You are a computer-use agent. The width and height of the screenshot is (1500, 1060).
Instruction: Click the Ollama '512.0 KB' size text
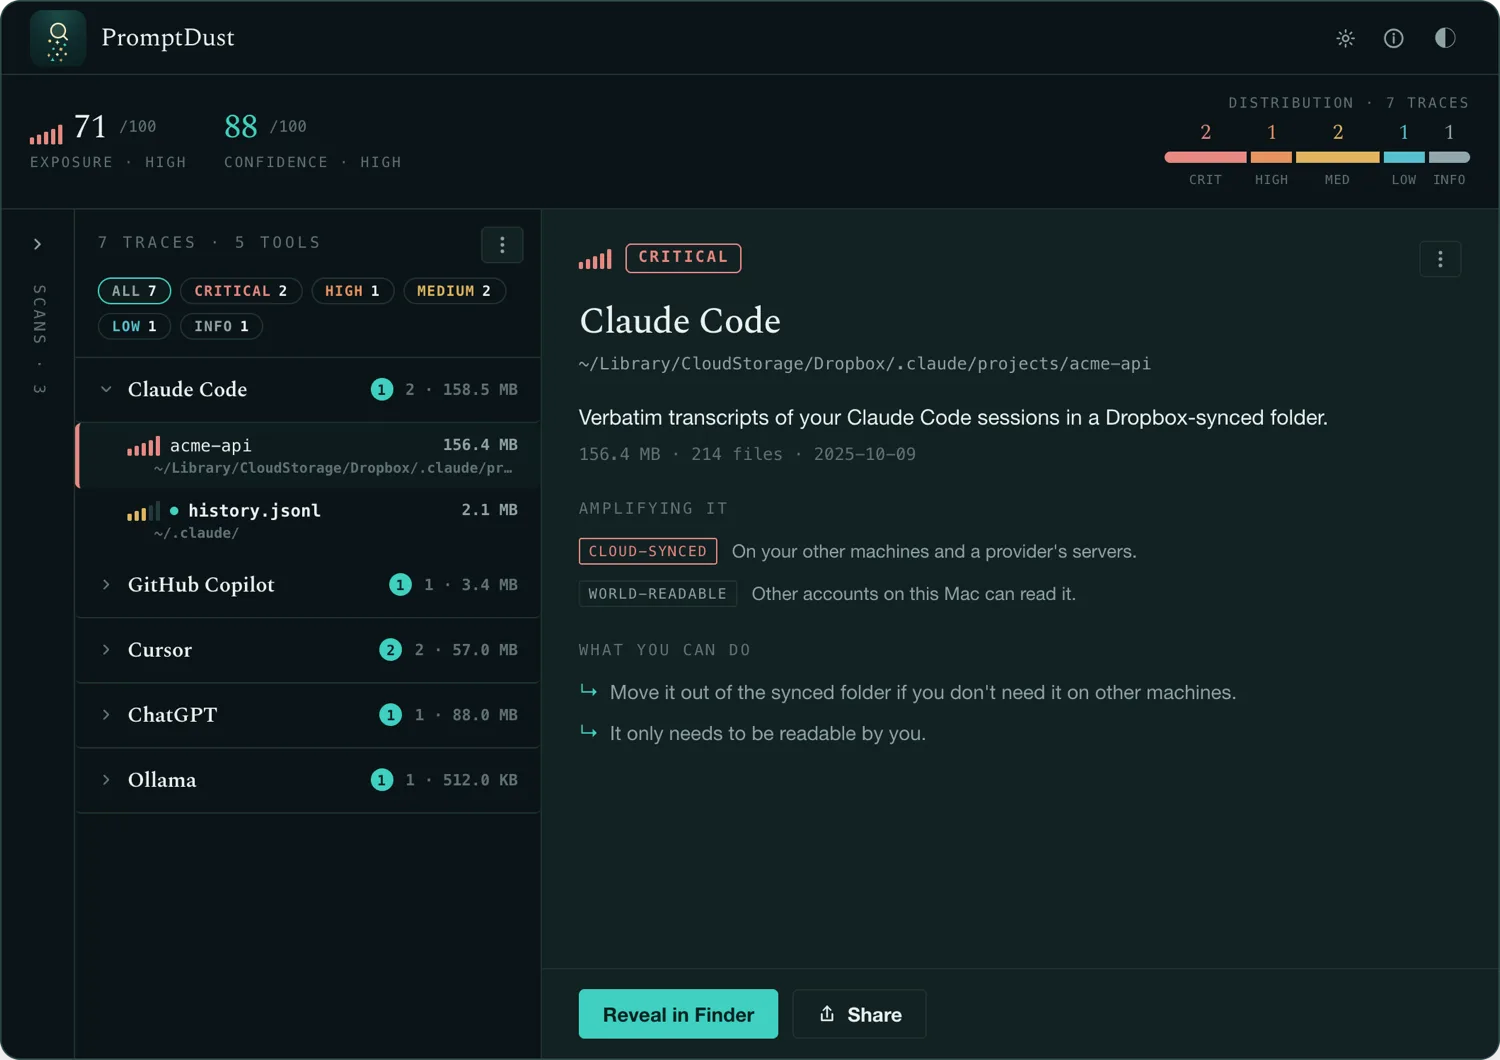[480, 780]
